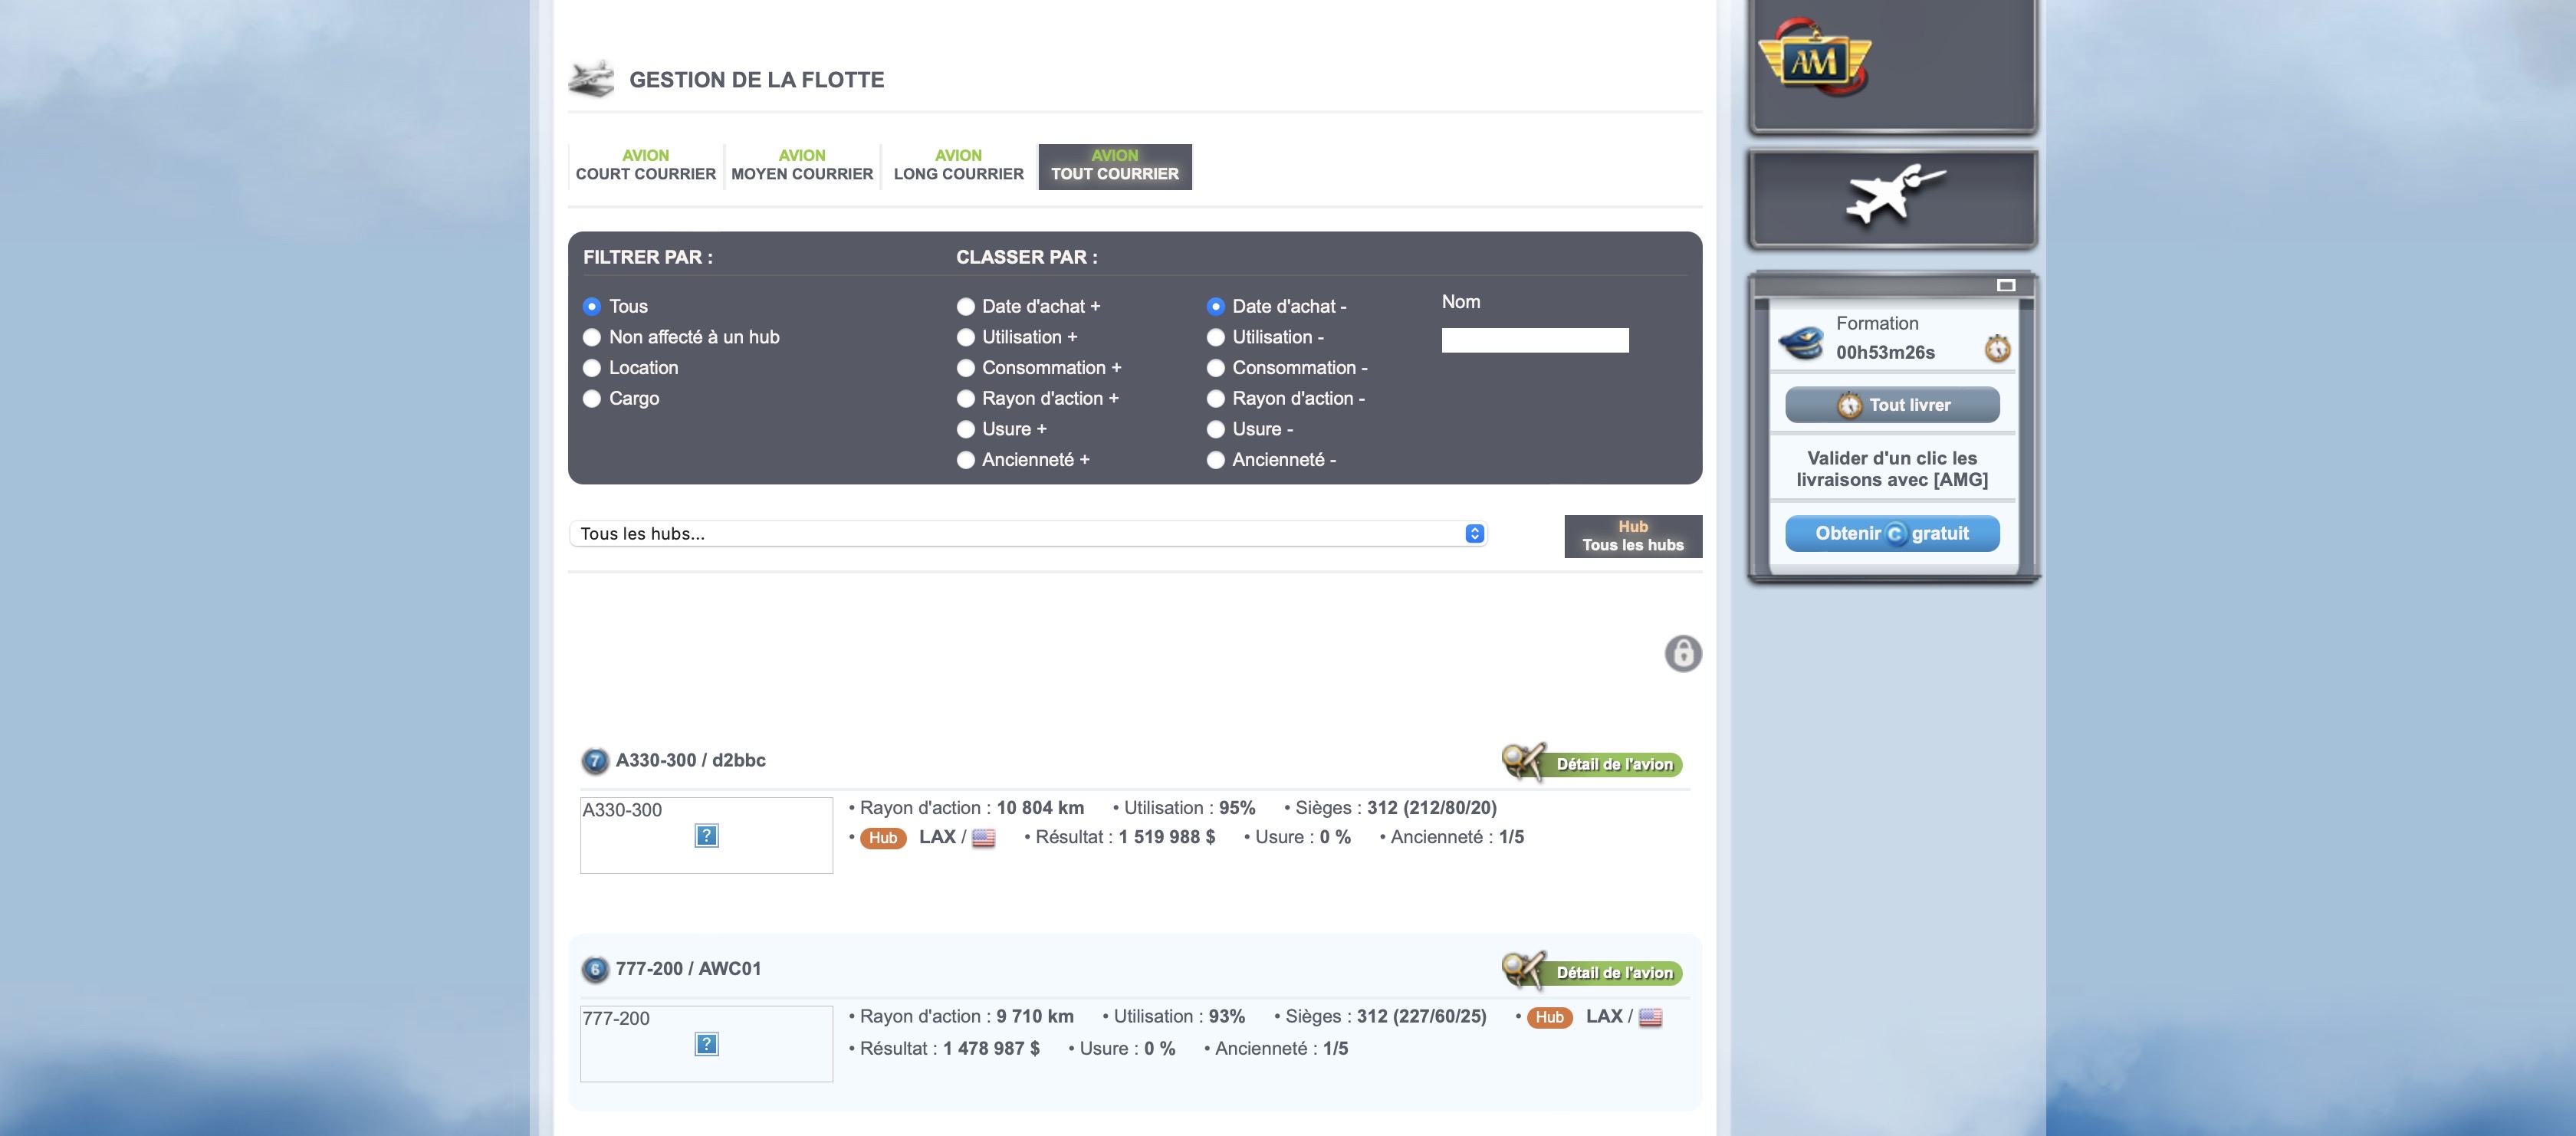Click the pilot cap Formation icon
This screenshot has height=1136, width=2576.
[1801, 342]
